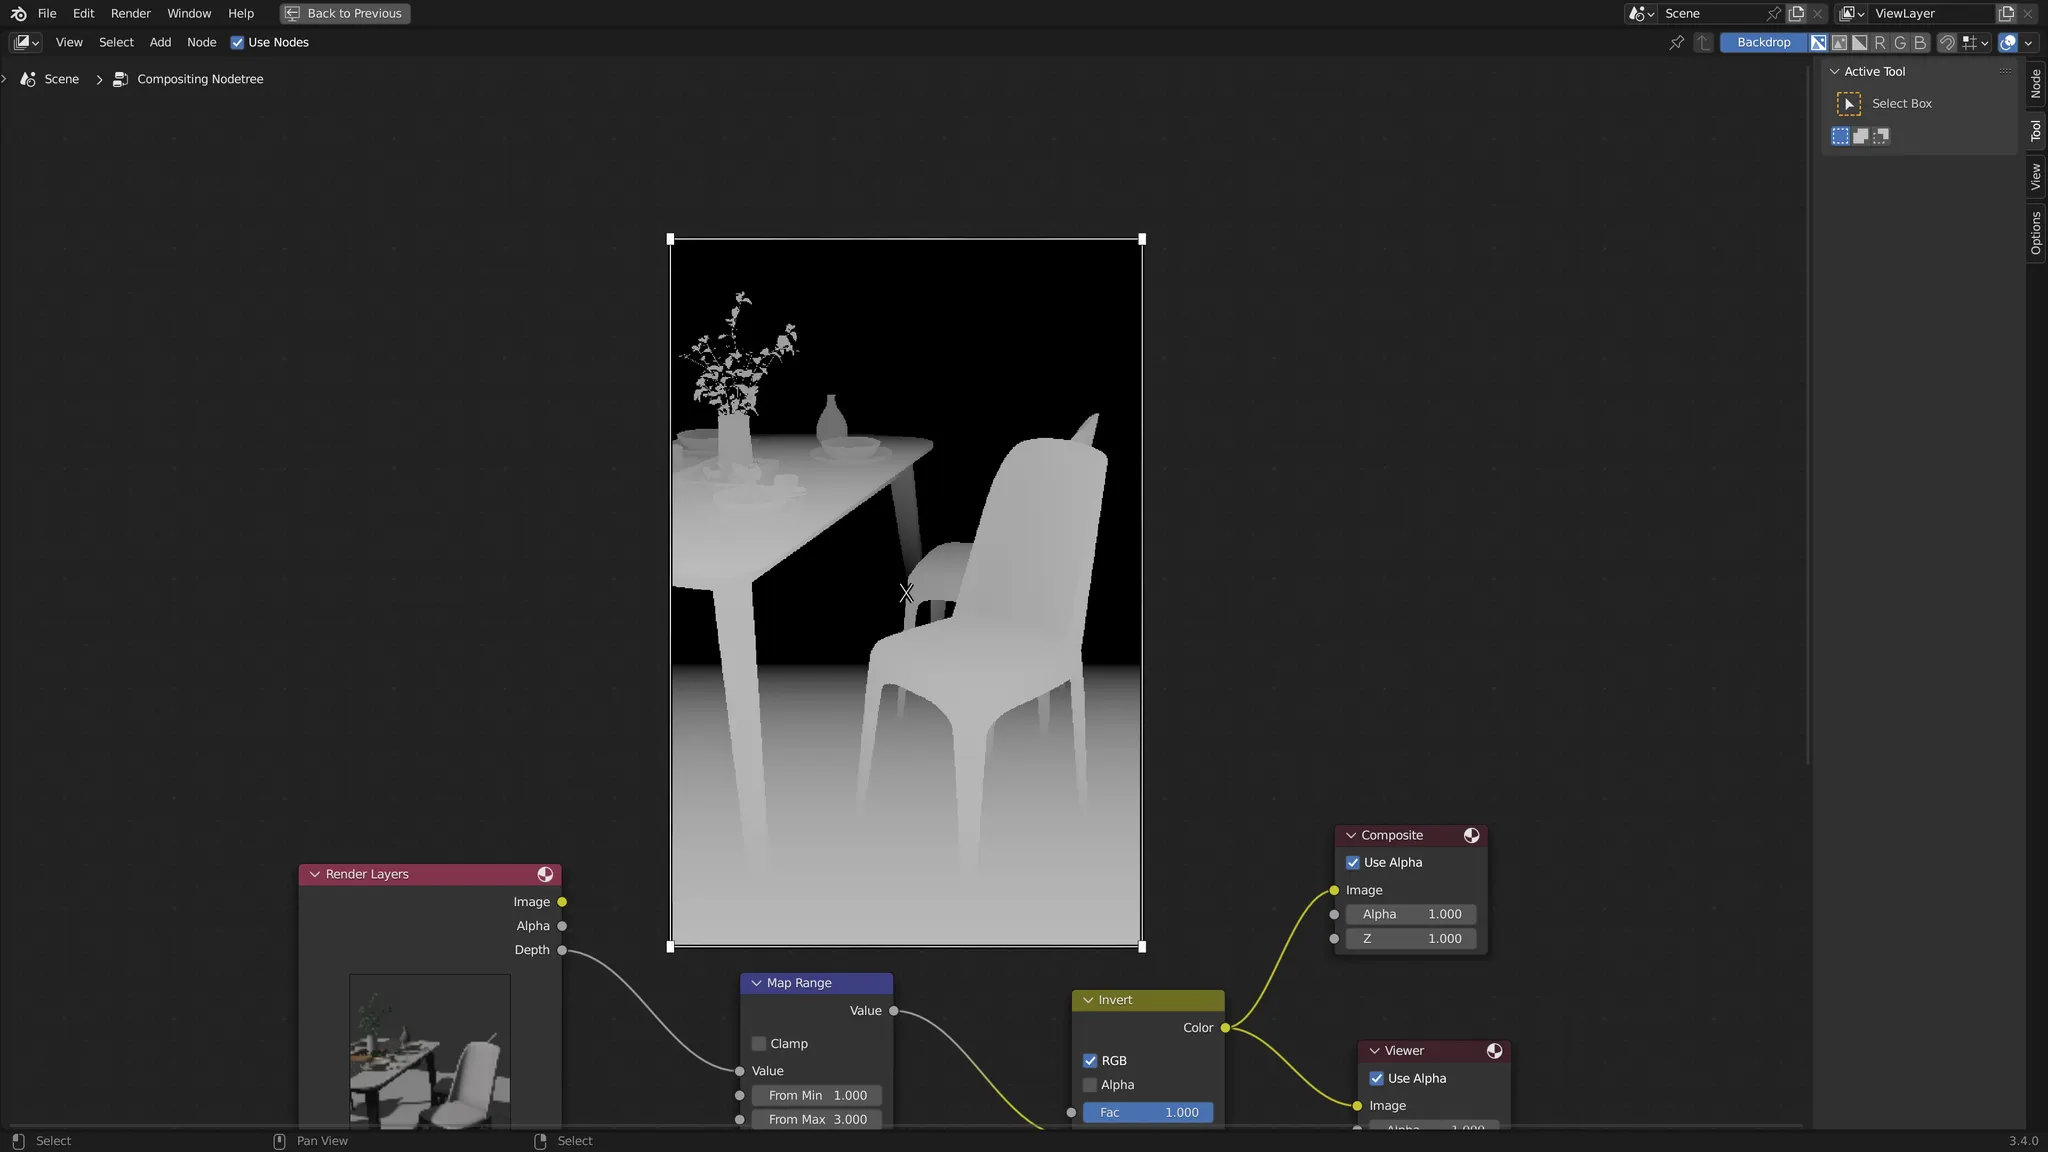Pin the node tree with the pin icon
Screen dimensions: 2048x1152
tap(1677, 43)
